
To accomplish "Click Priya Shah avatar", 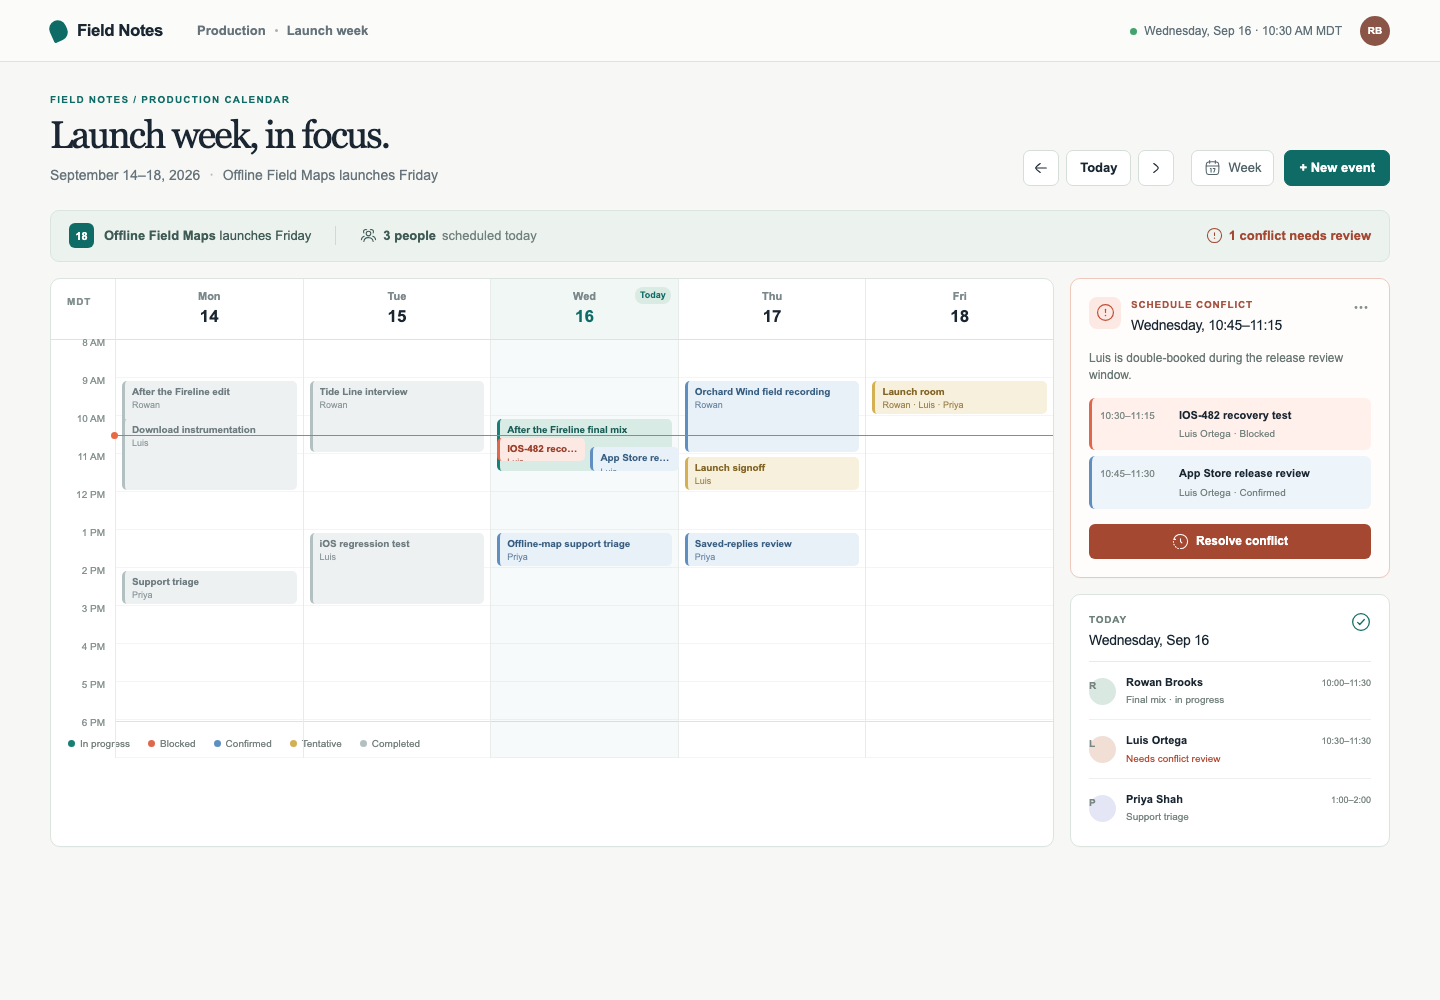I will [1102, 808].
